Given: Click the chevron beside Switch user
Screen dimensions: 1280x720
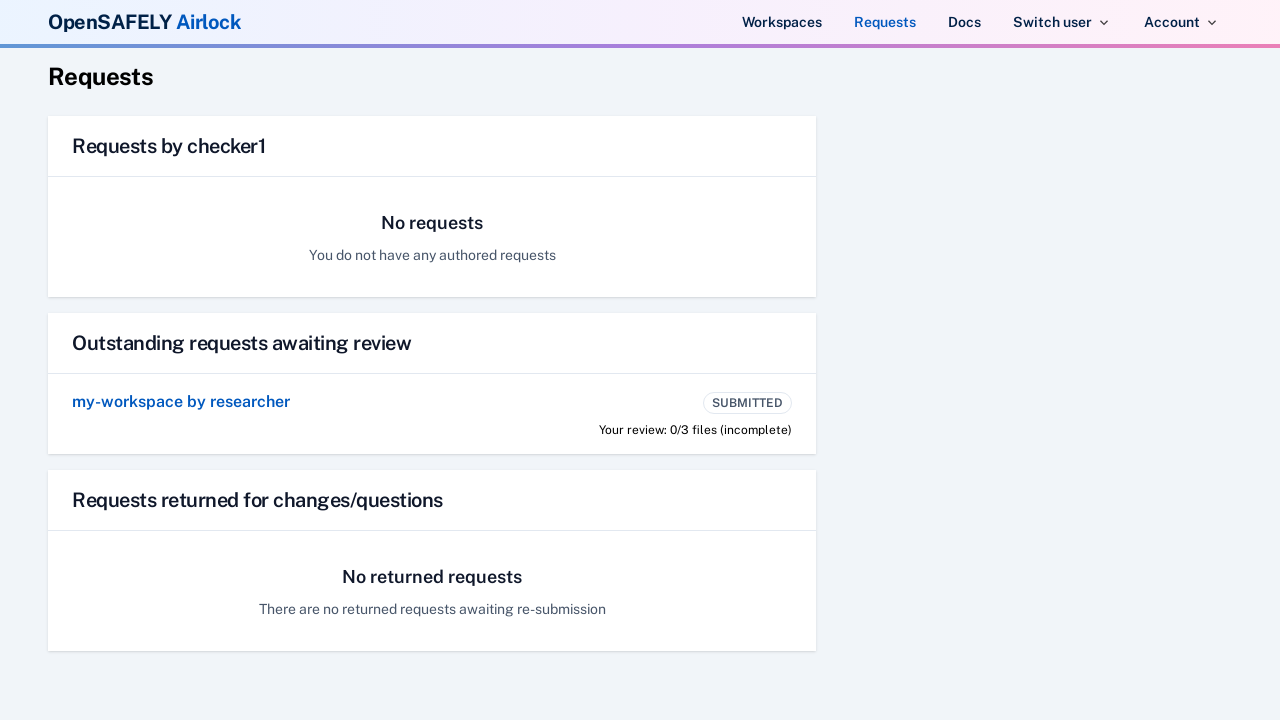Looking at the screenshot, I should (x=1104, y=22).
